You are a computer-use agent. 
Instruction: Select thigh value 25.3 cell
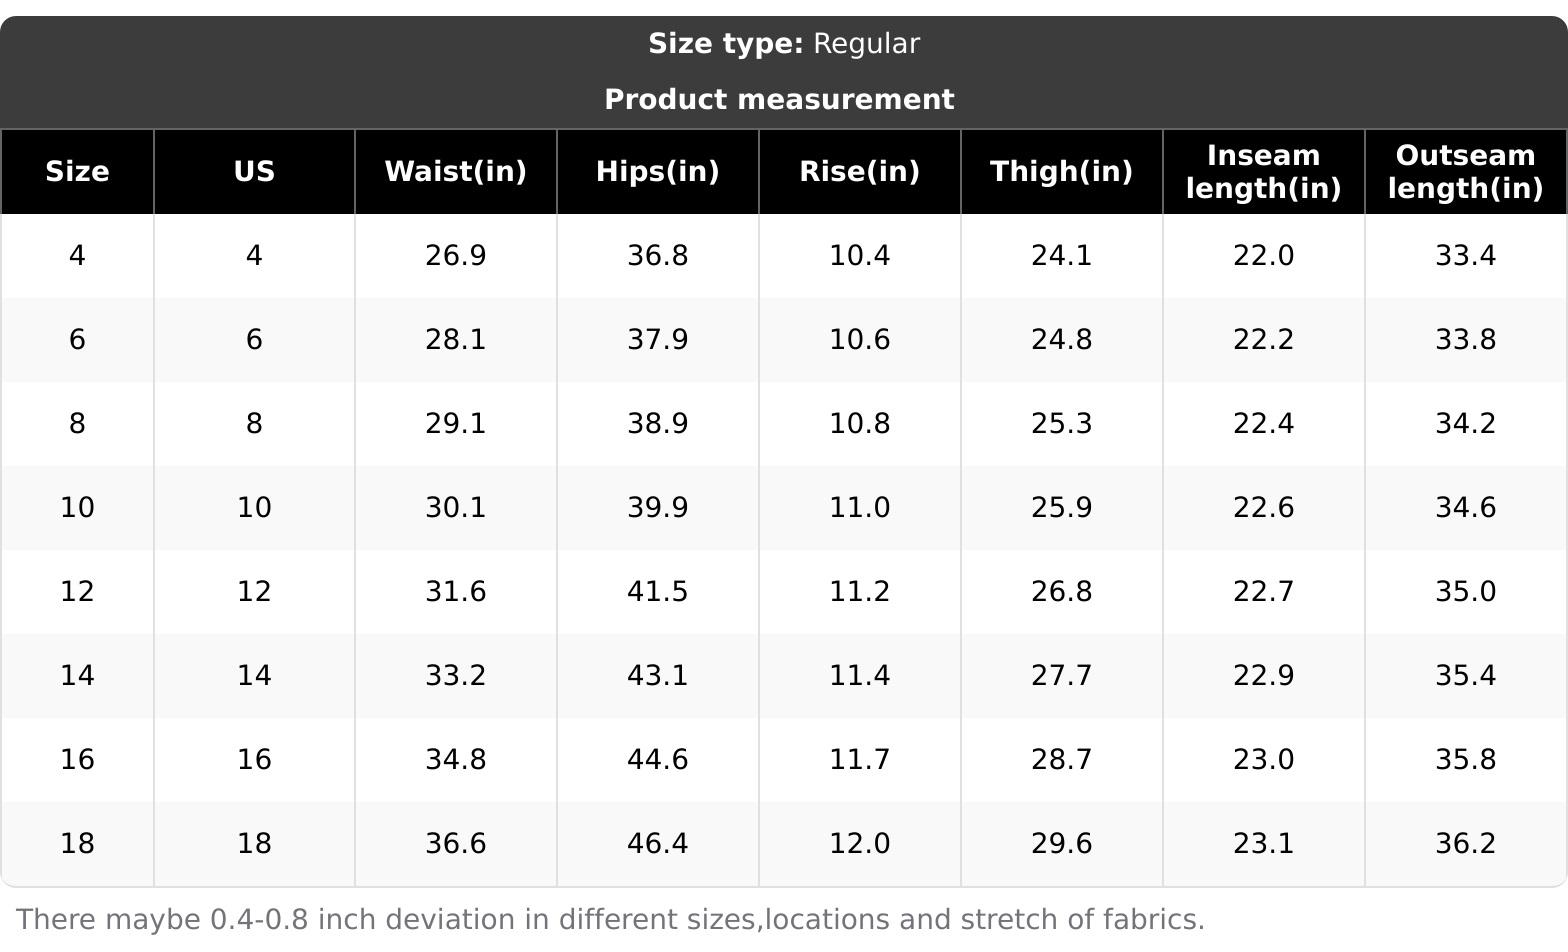(1061, 424)
